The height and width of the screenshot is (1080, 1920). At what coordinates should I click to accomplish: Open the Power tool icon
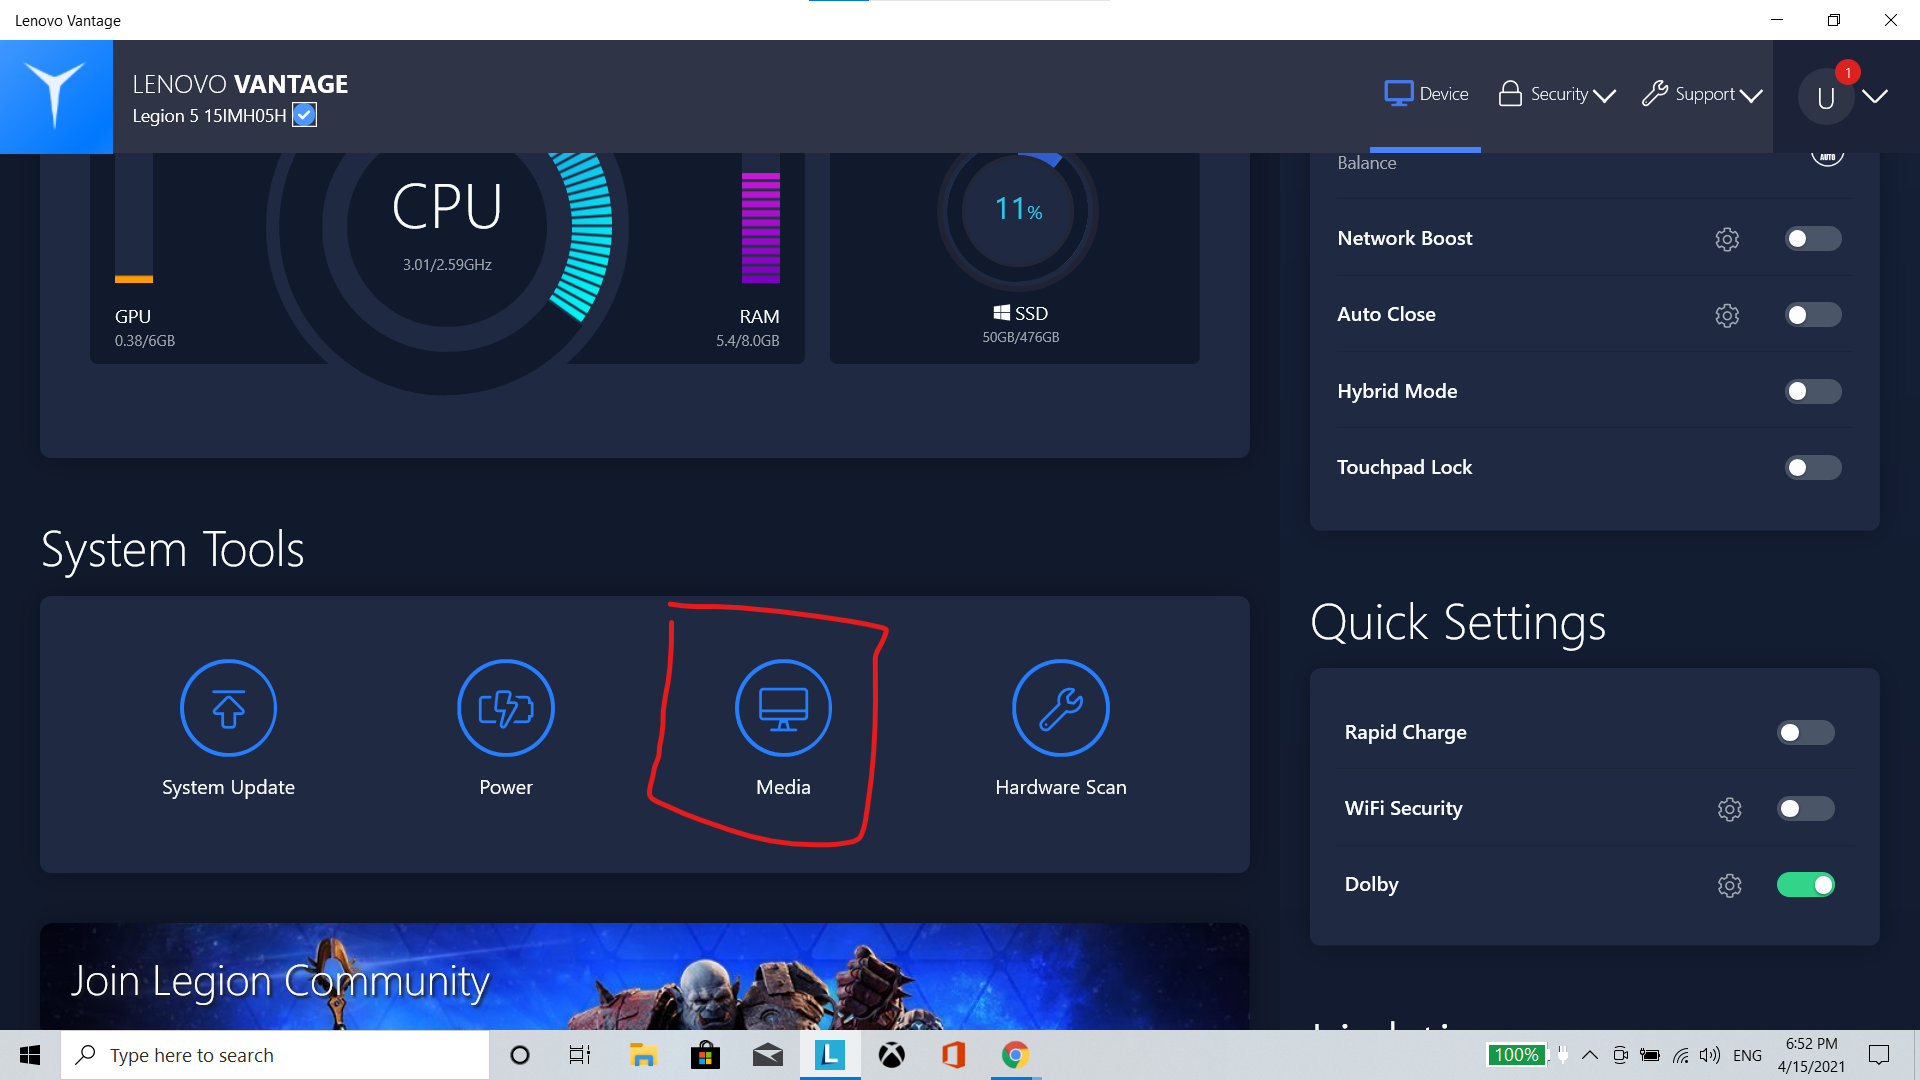pyautogui.click(x=506, y=708)
